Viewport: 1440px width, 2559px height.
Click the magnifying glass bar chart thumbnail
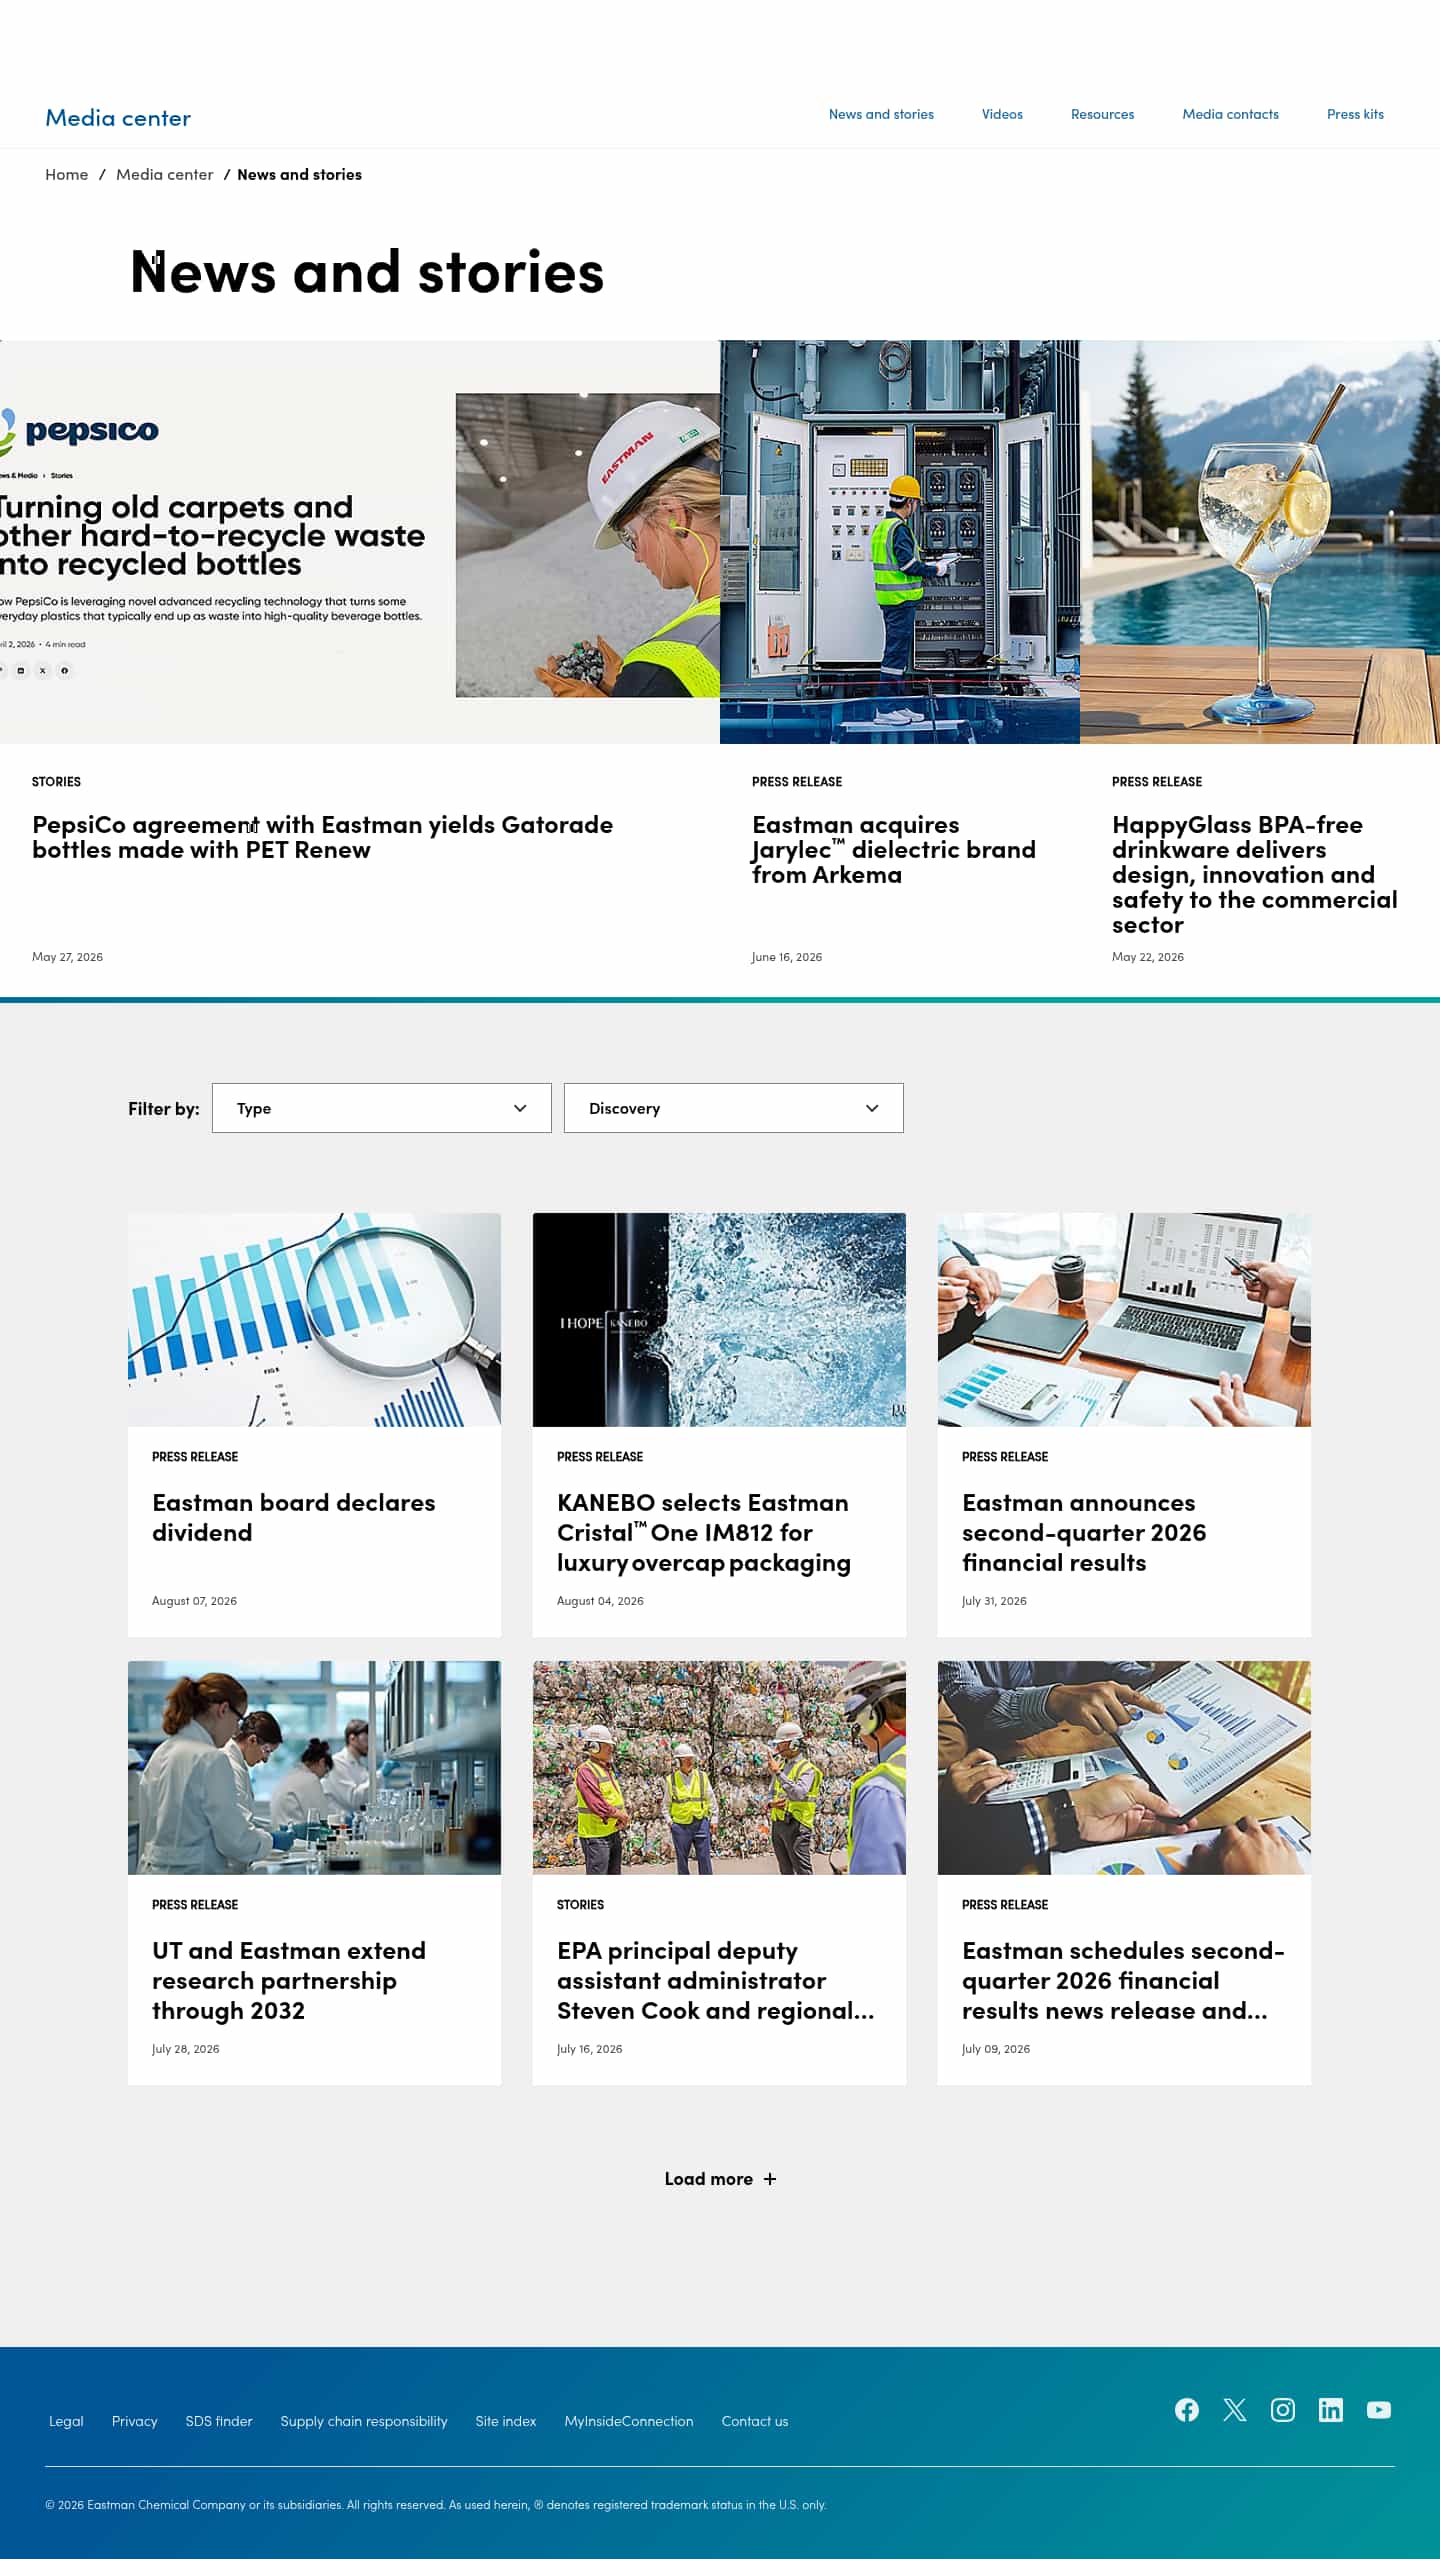(x=314, y=1320)
